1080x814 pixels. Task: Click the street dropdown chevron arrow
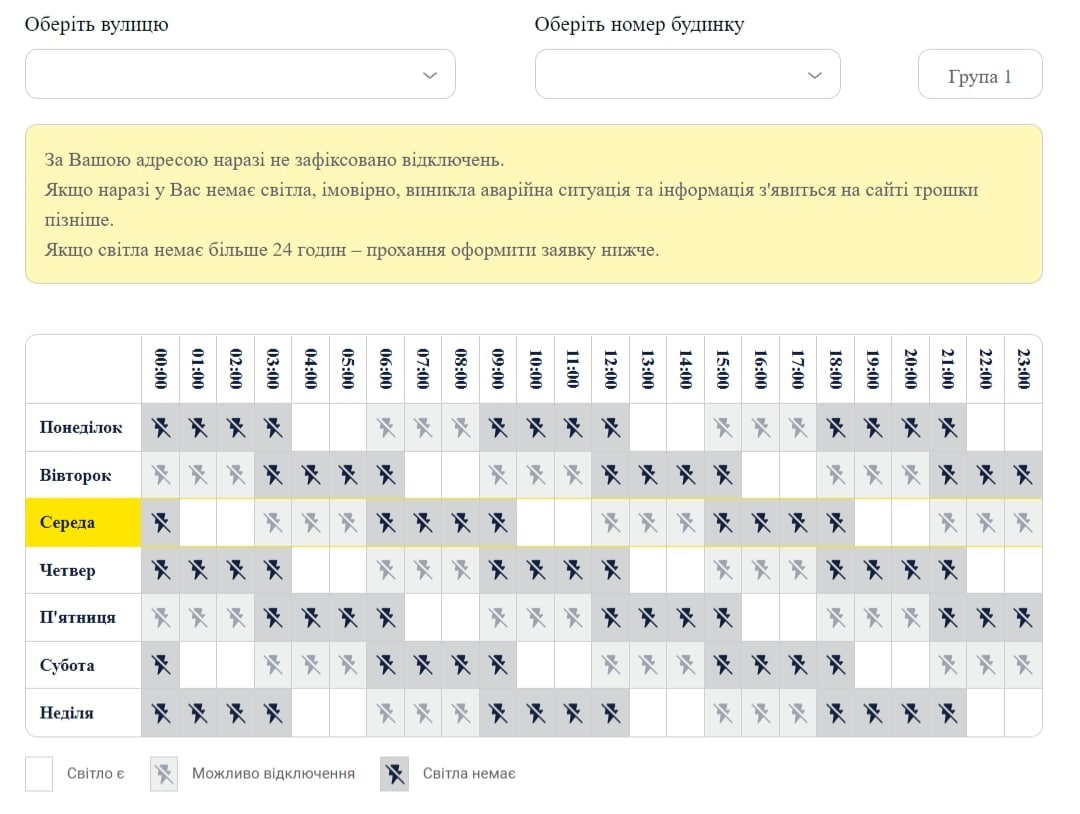click(430, 75)
